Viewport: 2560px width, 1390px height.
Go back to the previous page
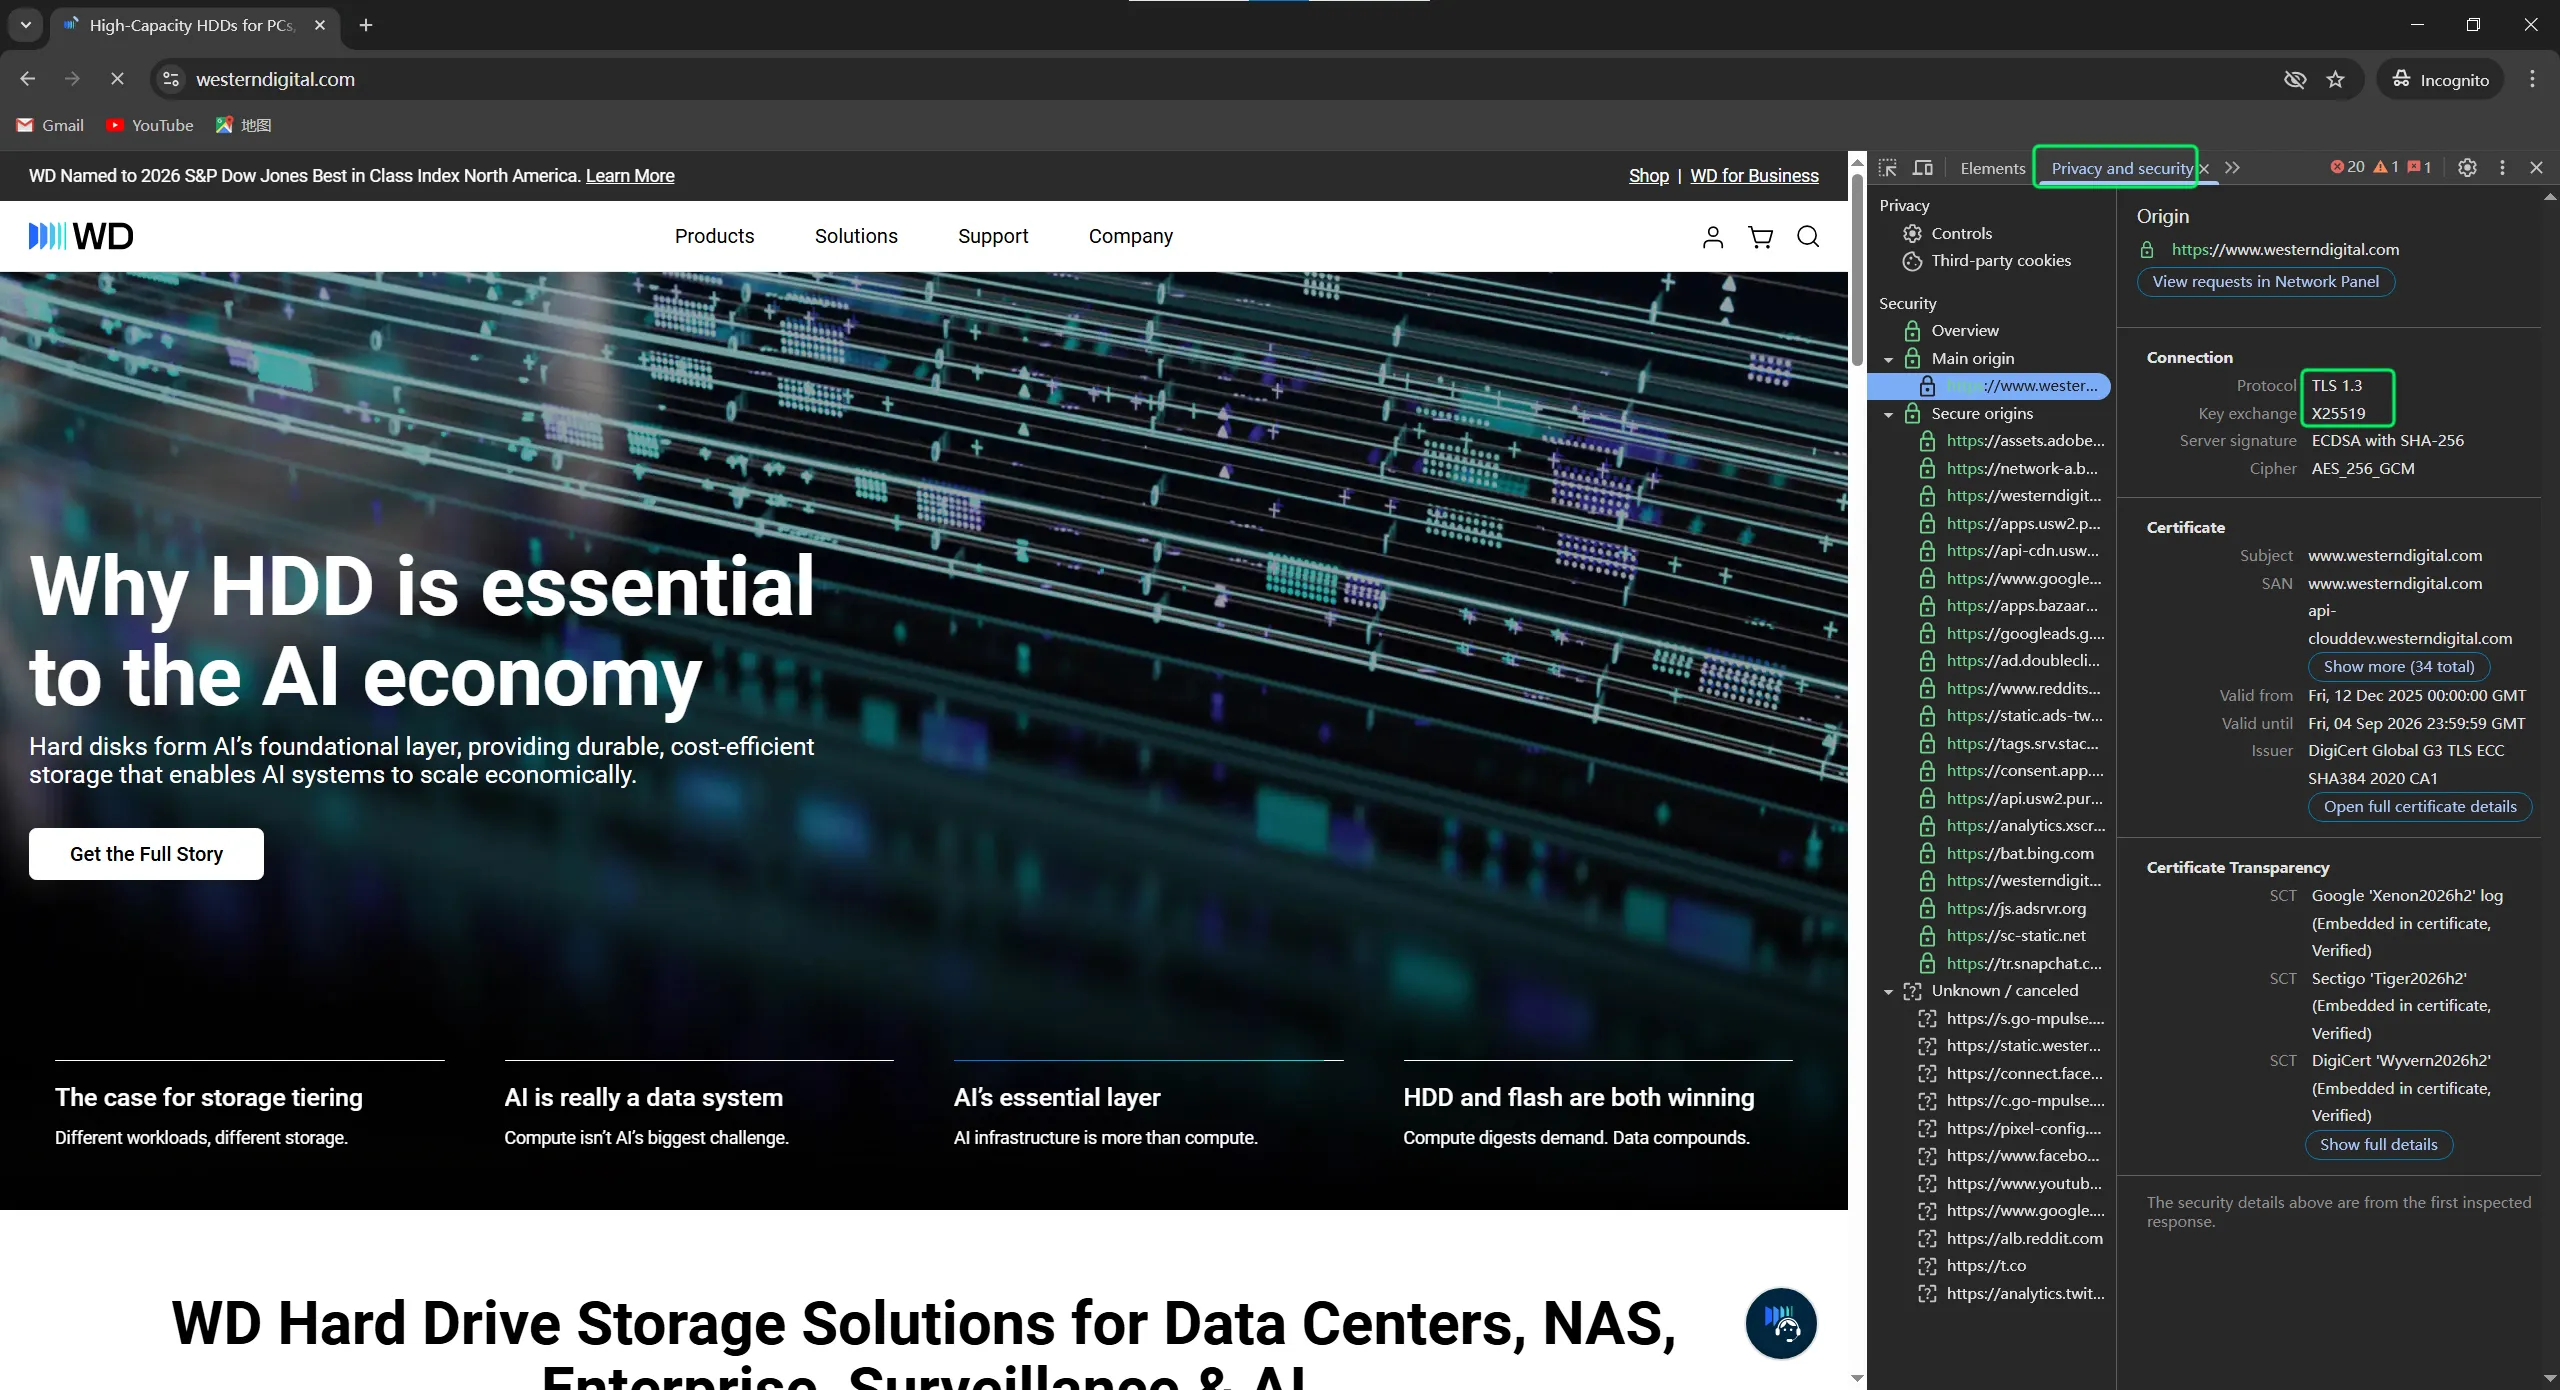point(28,79)
